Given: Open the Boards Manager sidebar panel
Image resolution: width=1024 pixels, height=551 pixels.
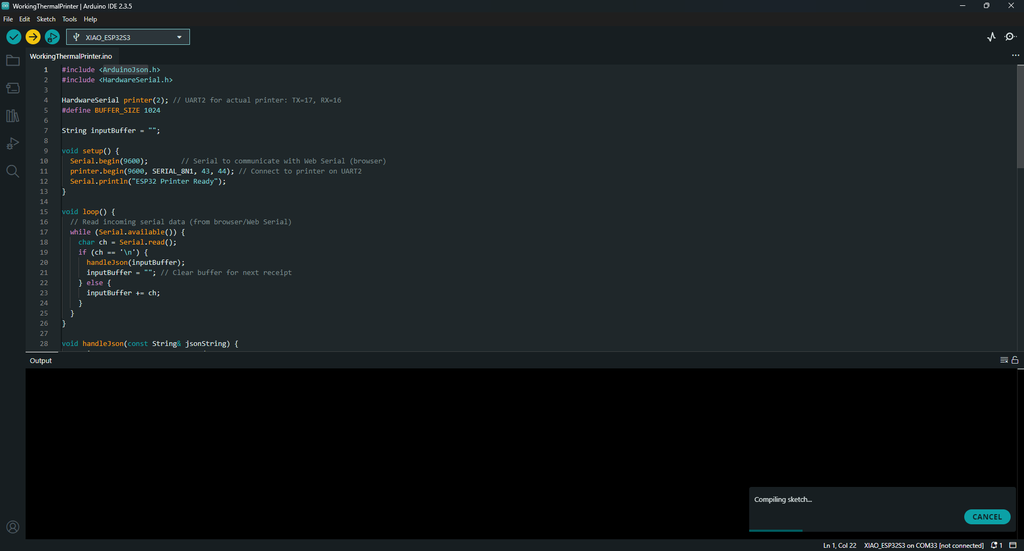Looking at the screenshot, I should click(x=13, y=88).
